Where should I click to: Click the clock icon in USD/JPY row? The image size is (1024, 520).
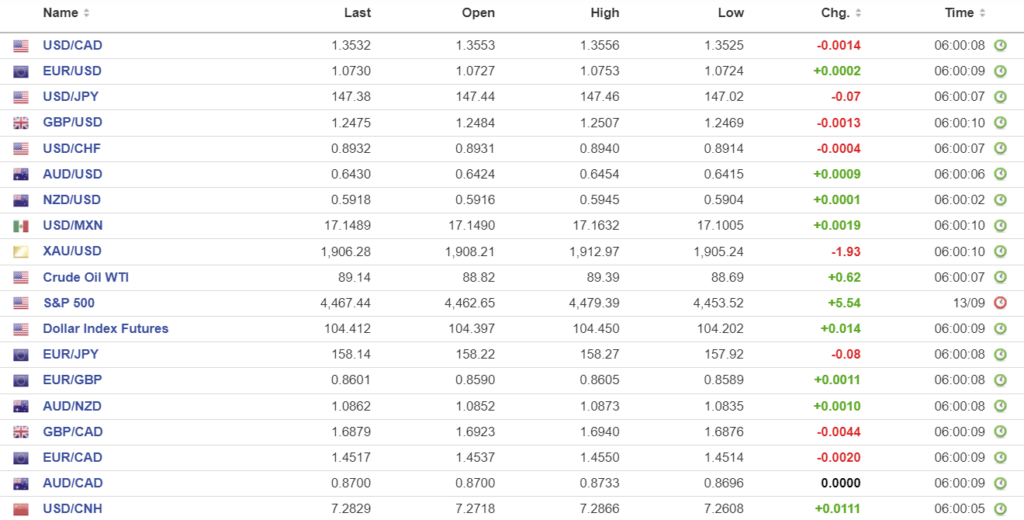[999, 97]
